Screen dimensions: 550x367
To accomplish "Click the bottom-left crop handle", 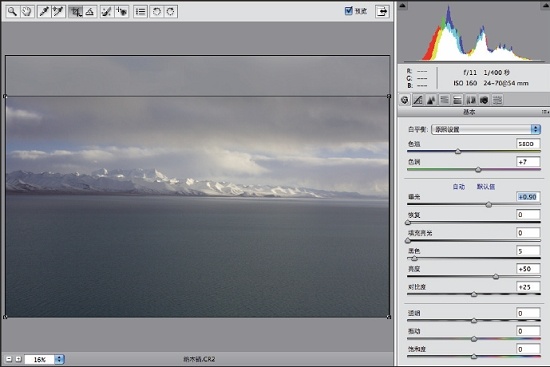I will (x=5, y=317).
